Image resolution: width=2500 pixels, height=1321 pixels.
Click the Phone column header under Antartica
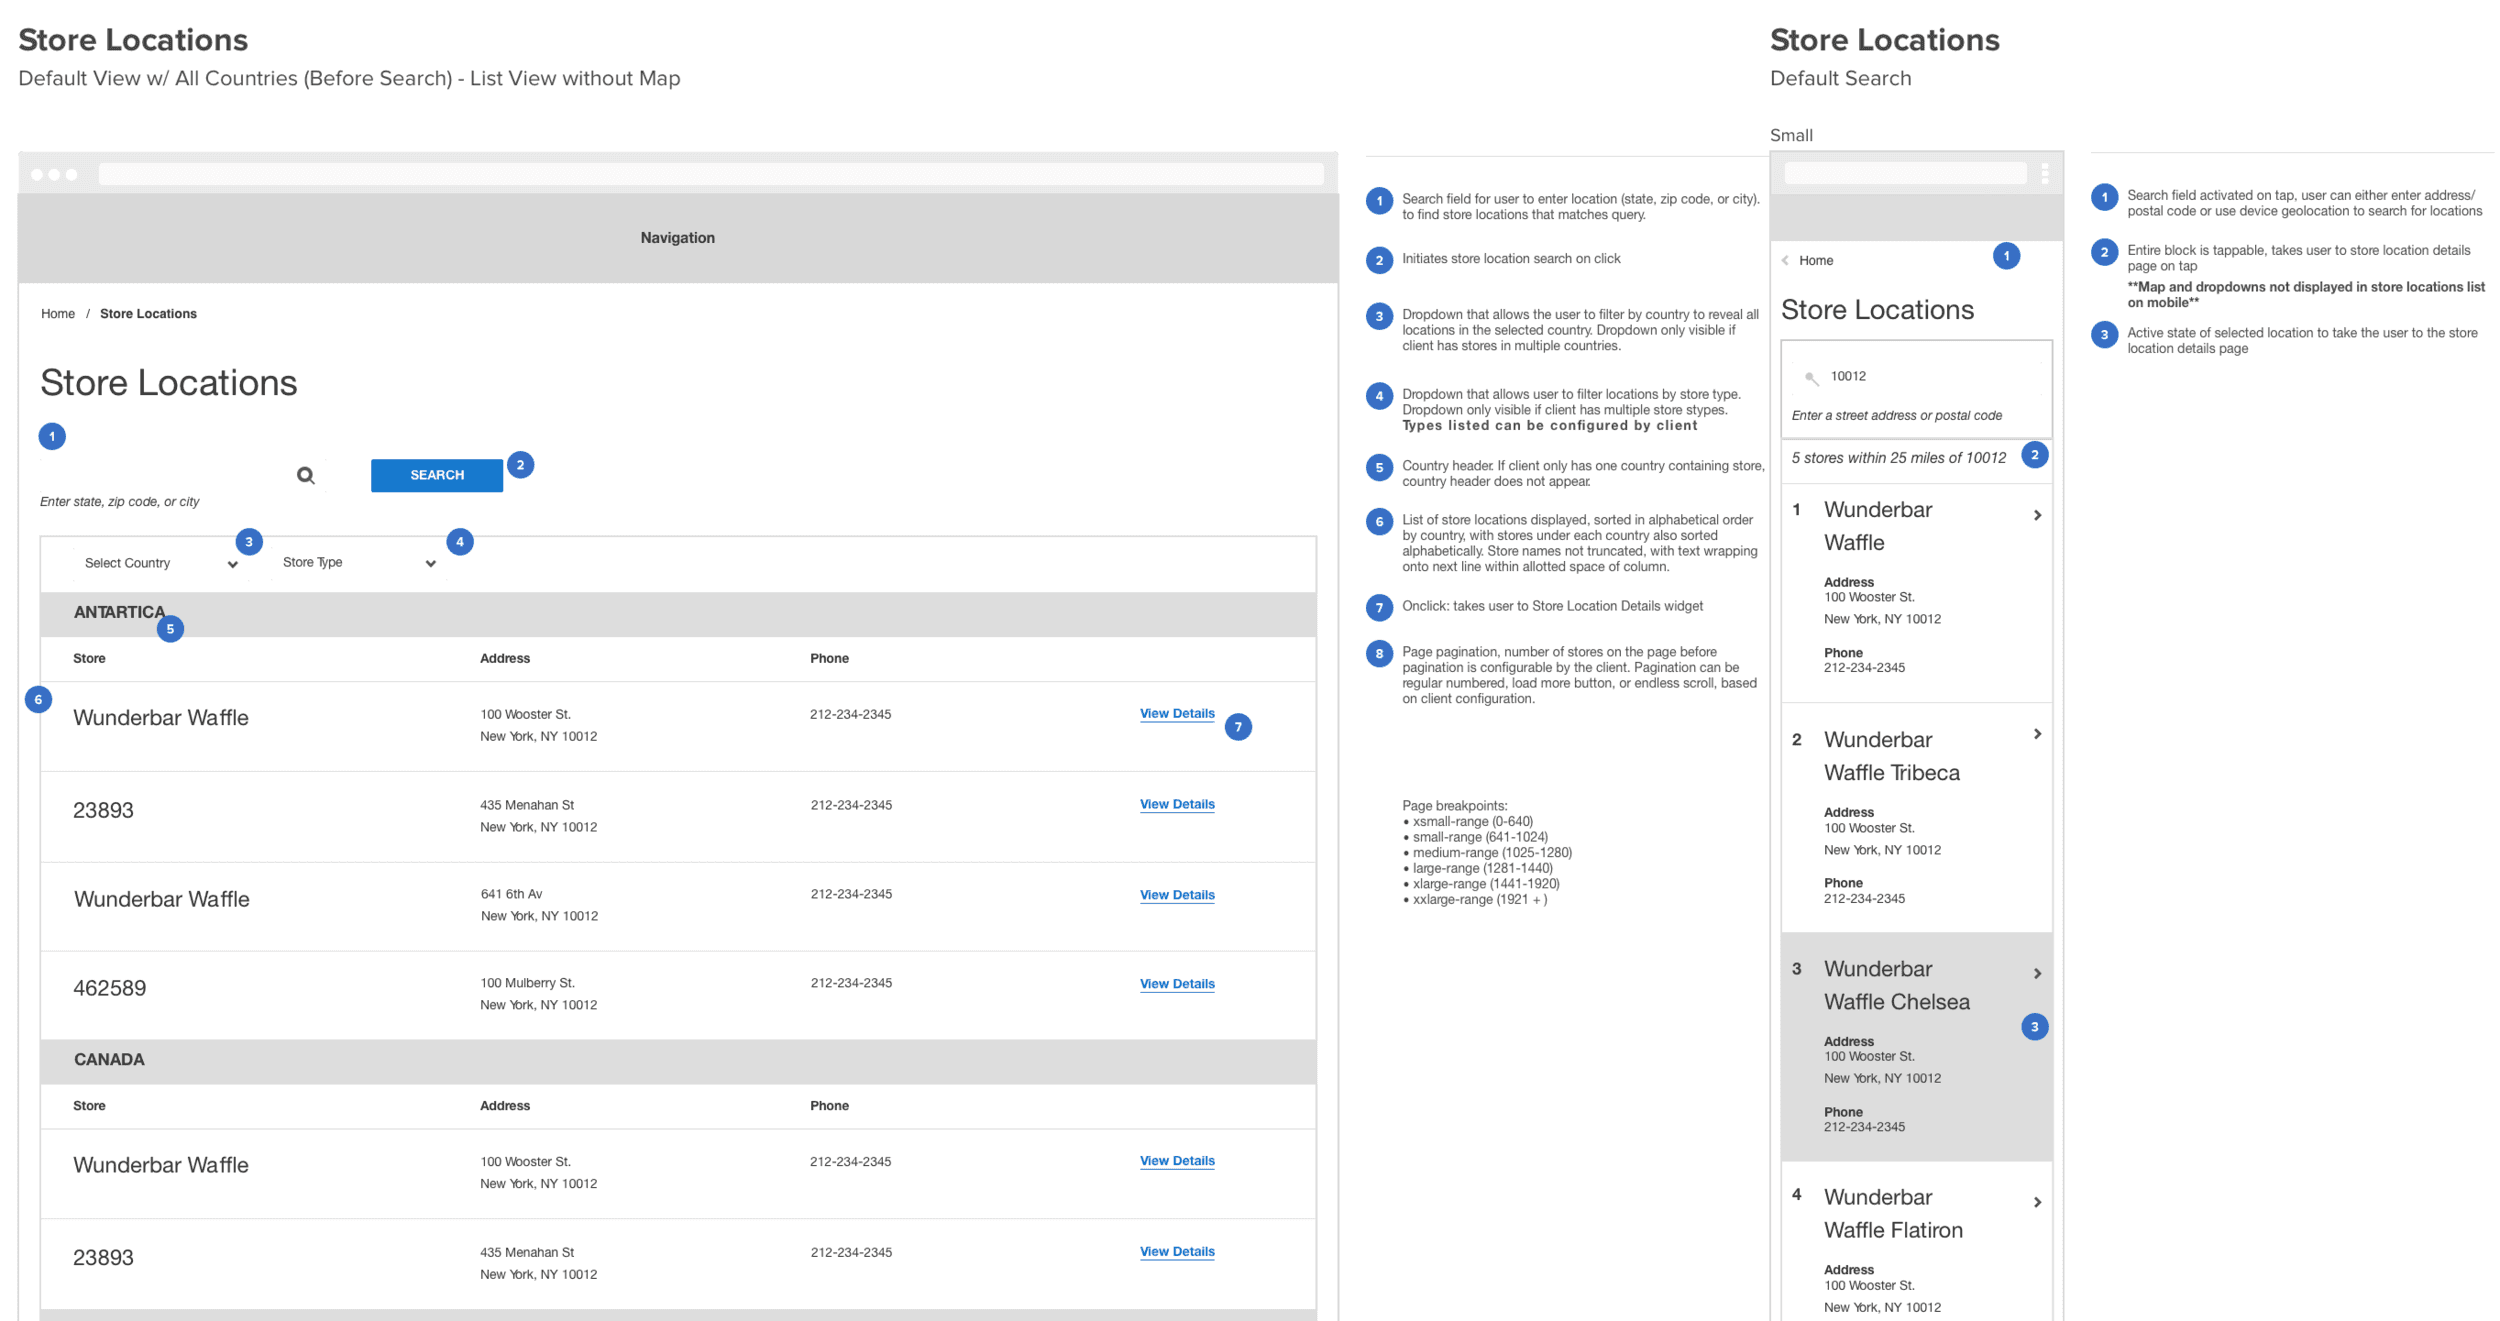pos(829,659)
